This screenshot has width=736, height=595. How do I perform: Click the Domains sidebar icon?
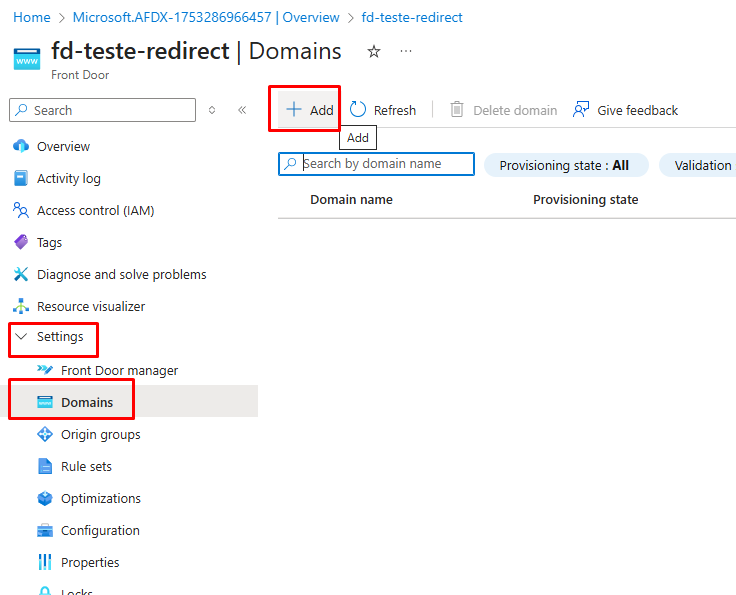[x=45, y=402]
